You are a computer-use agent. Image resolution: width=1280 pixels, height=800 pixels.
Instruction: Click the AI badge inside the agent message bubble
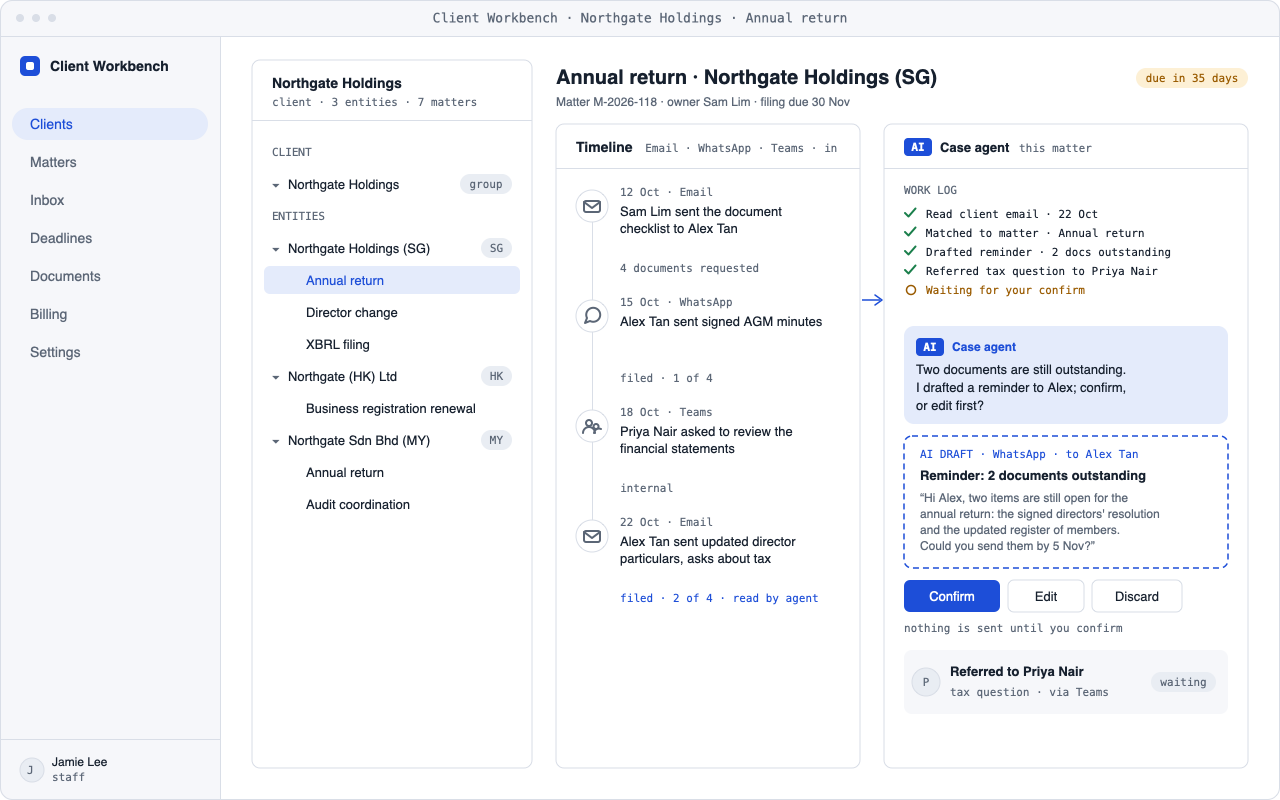tap(930, 347)
